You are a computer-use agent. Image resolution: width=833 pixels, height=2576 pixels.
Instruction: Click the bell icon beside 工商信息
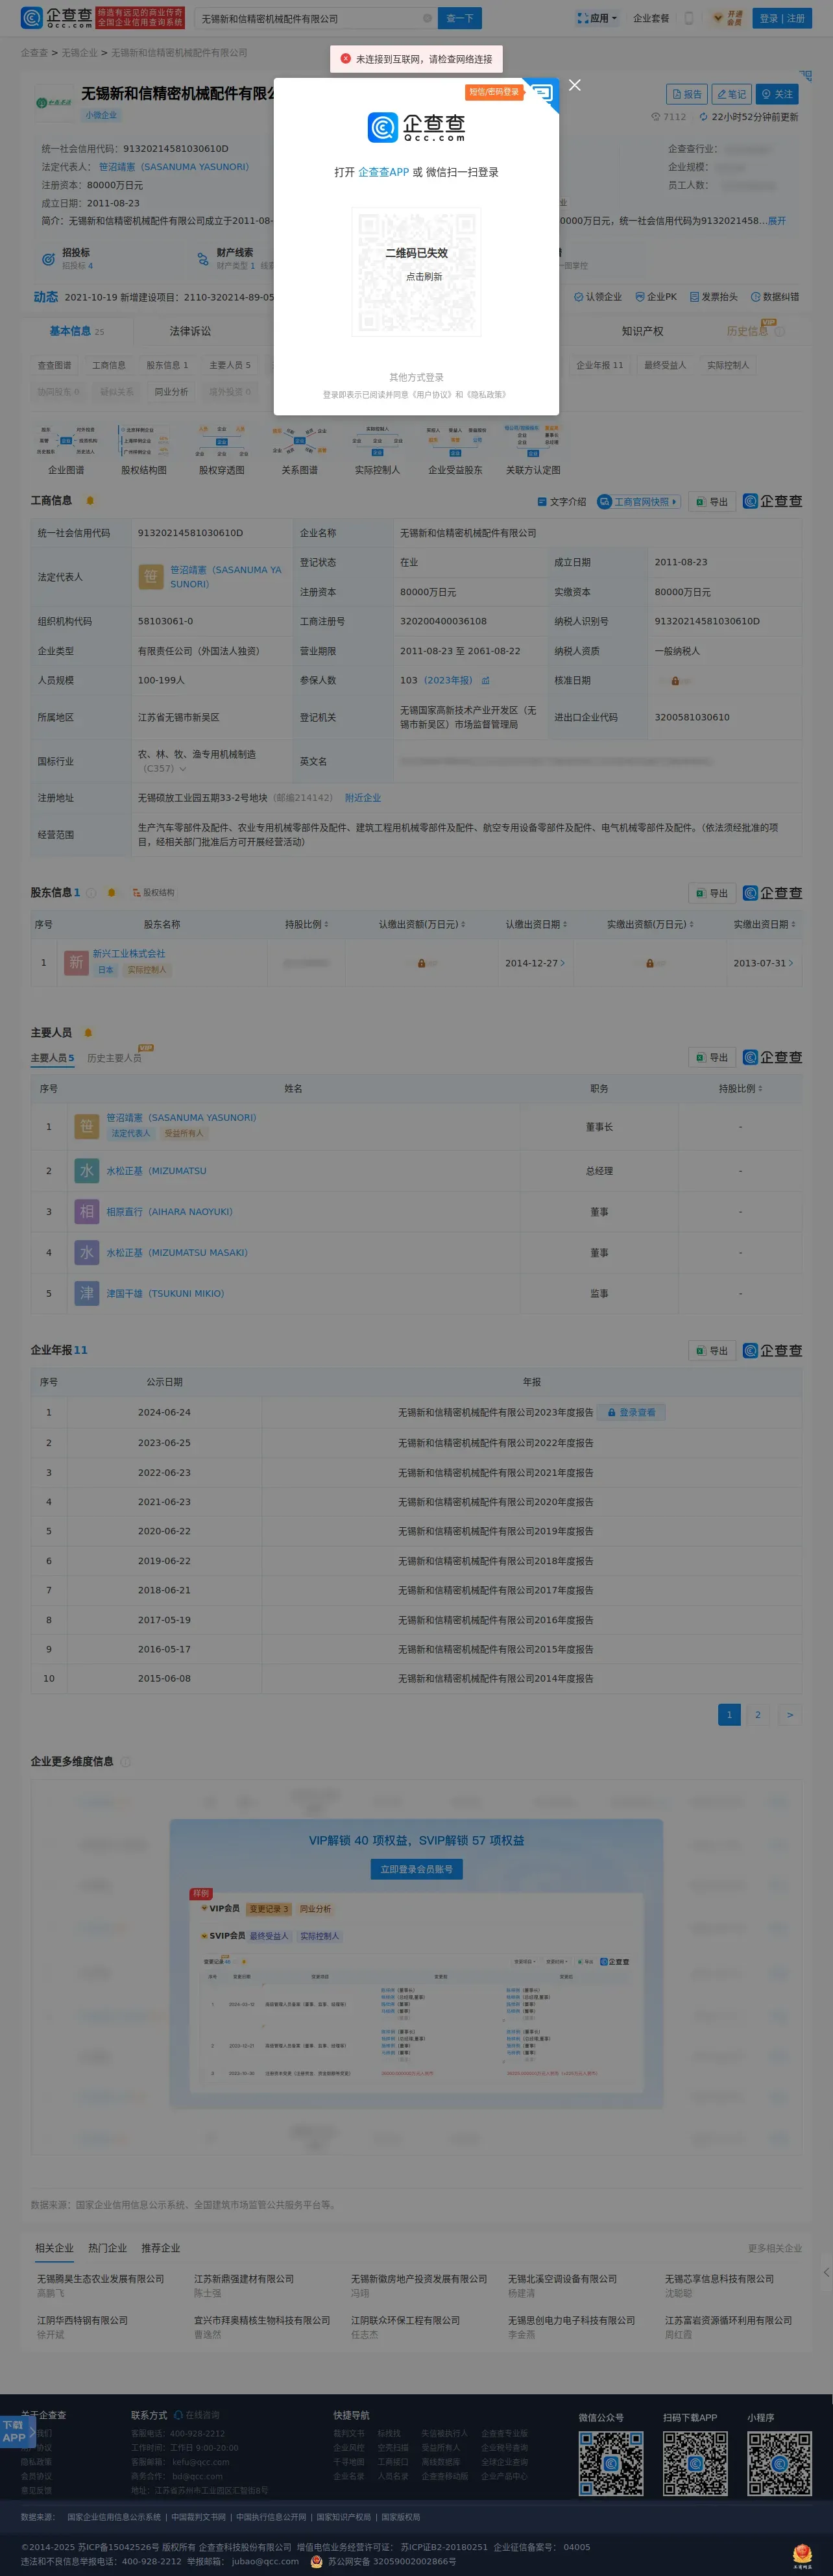[90, 501]
